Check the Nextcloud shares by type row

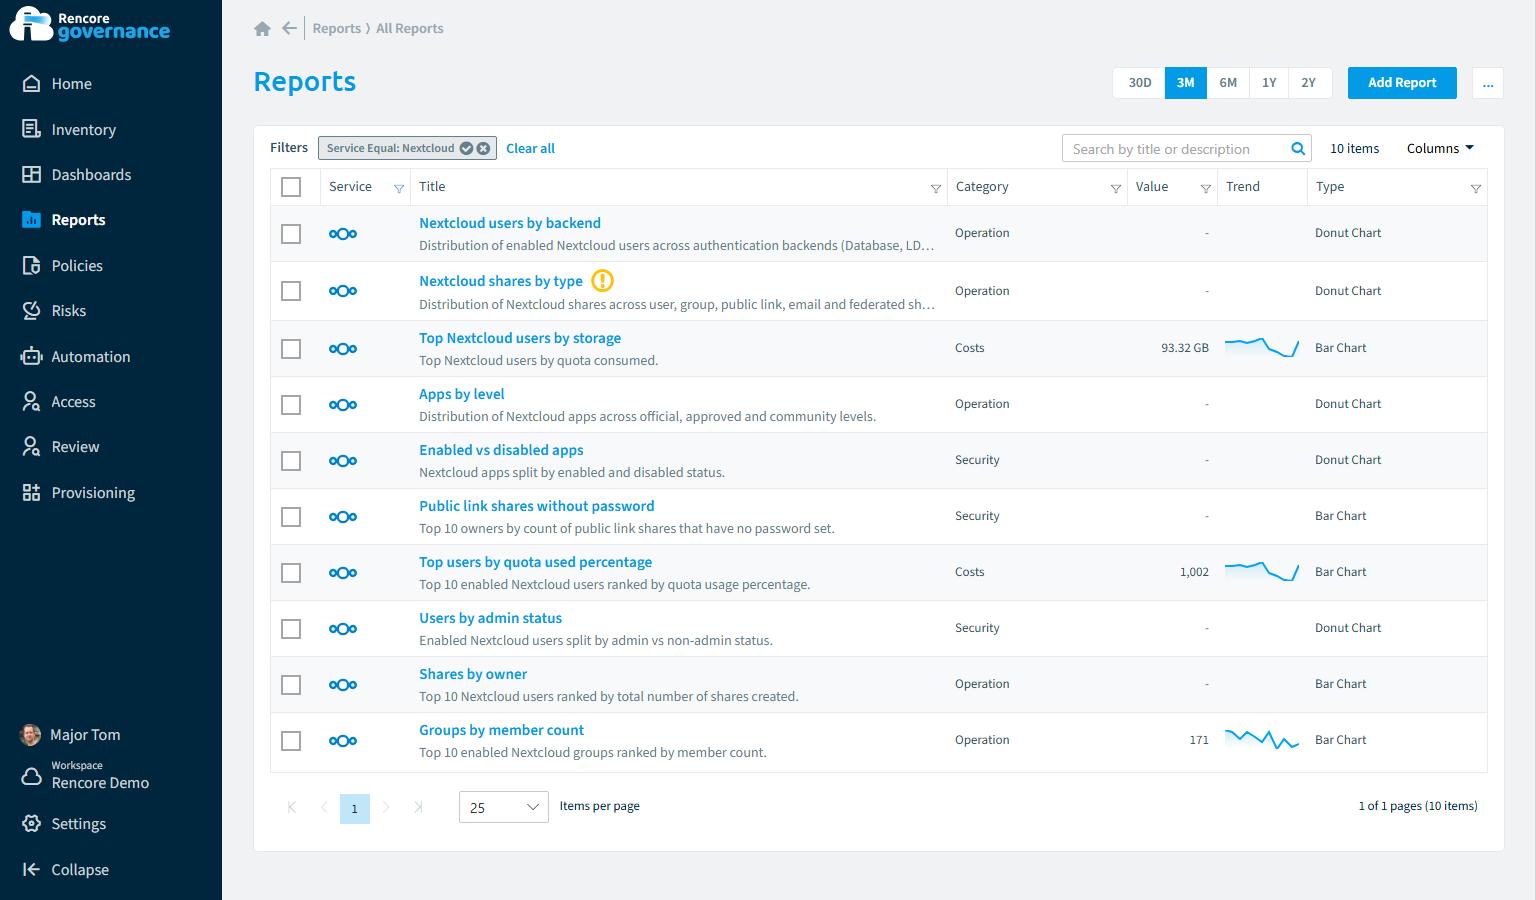291,291
